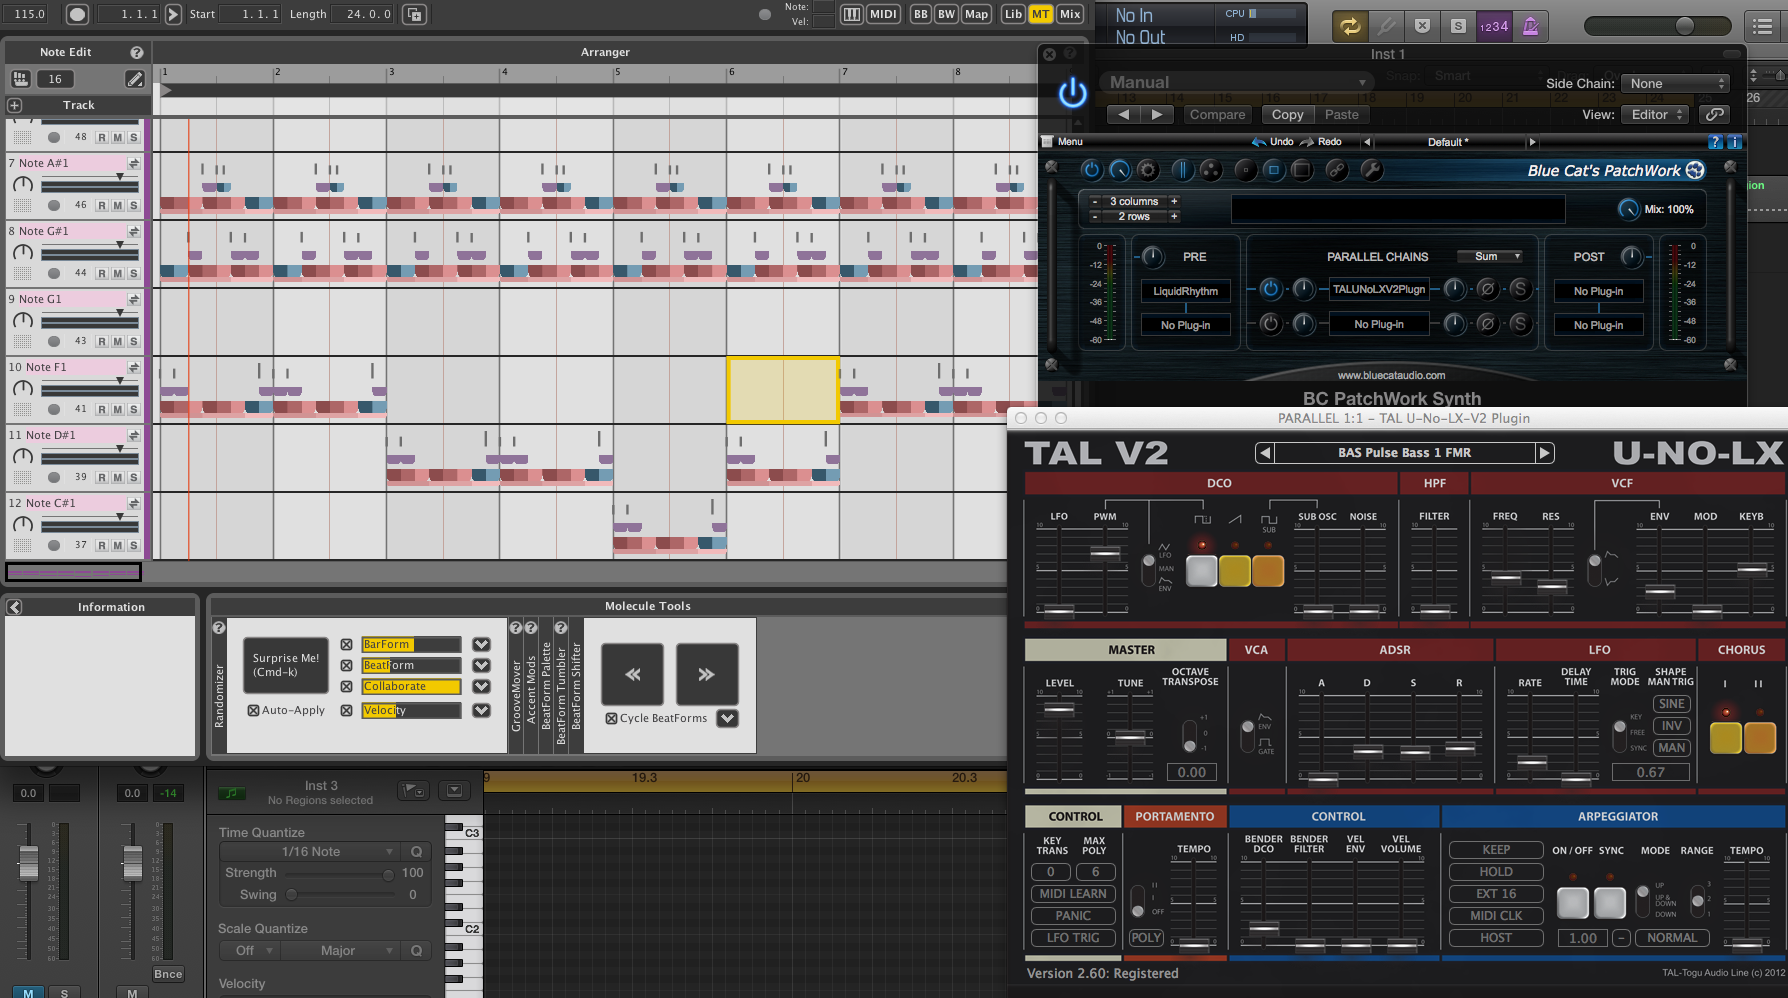This screenshot has height=998, width=1788.
Task: Toggle the Collaborate randomizer checkbox
Action: (x=346, y=687)
